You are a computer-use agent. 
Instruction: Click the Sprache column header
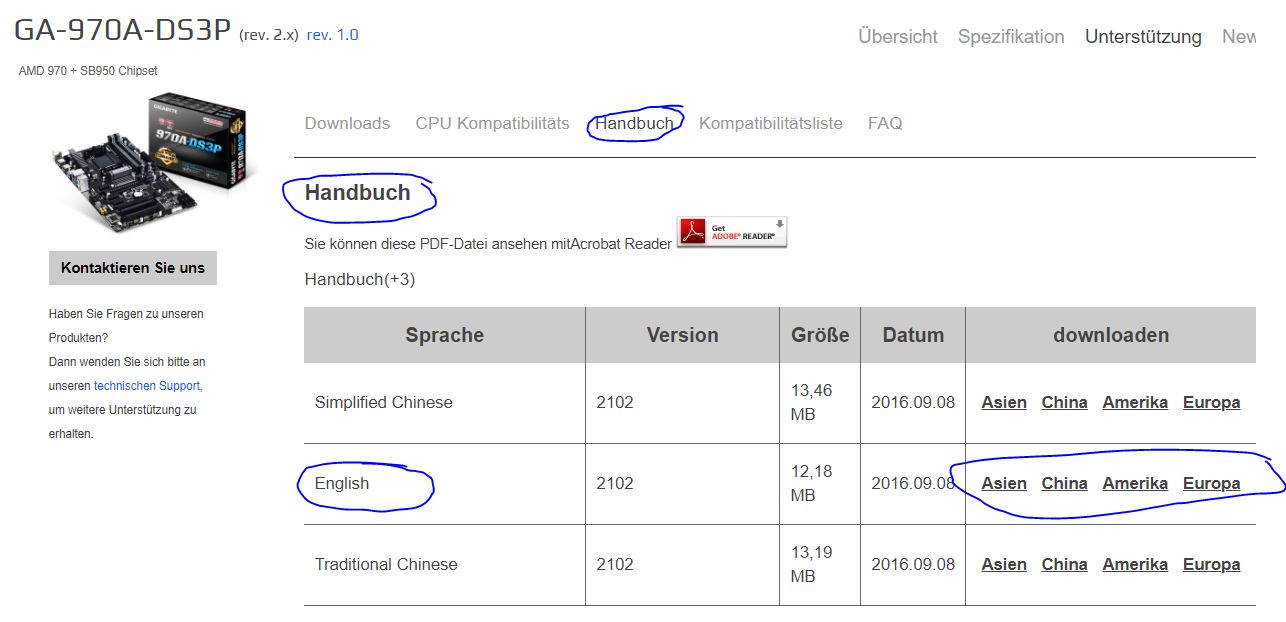click(x=445, y=335)
